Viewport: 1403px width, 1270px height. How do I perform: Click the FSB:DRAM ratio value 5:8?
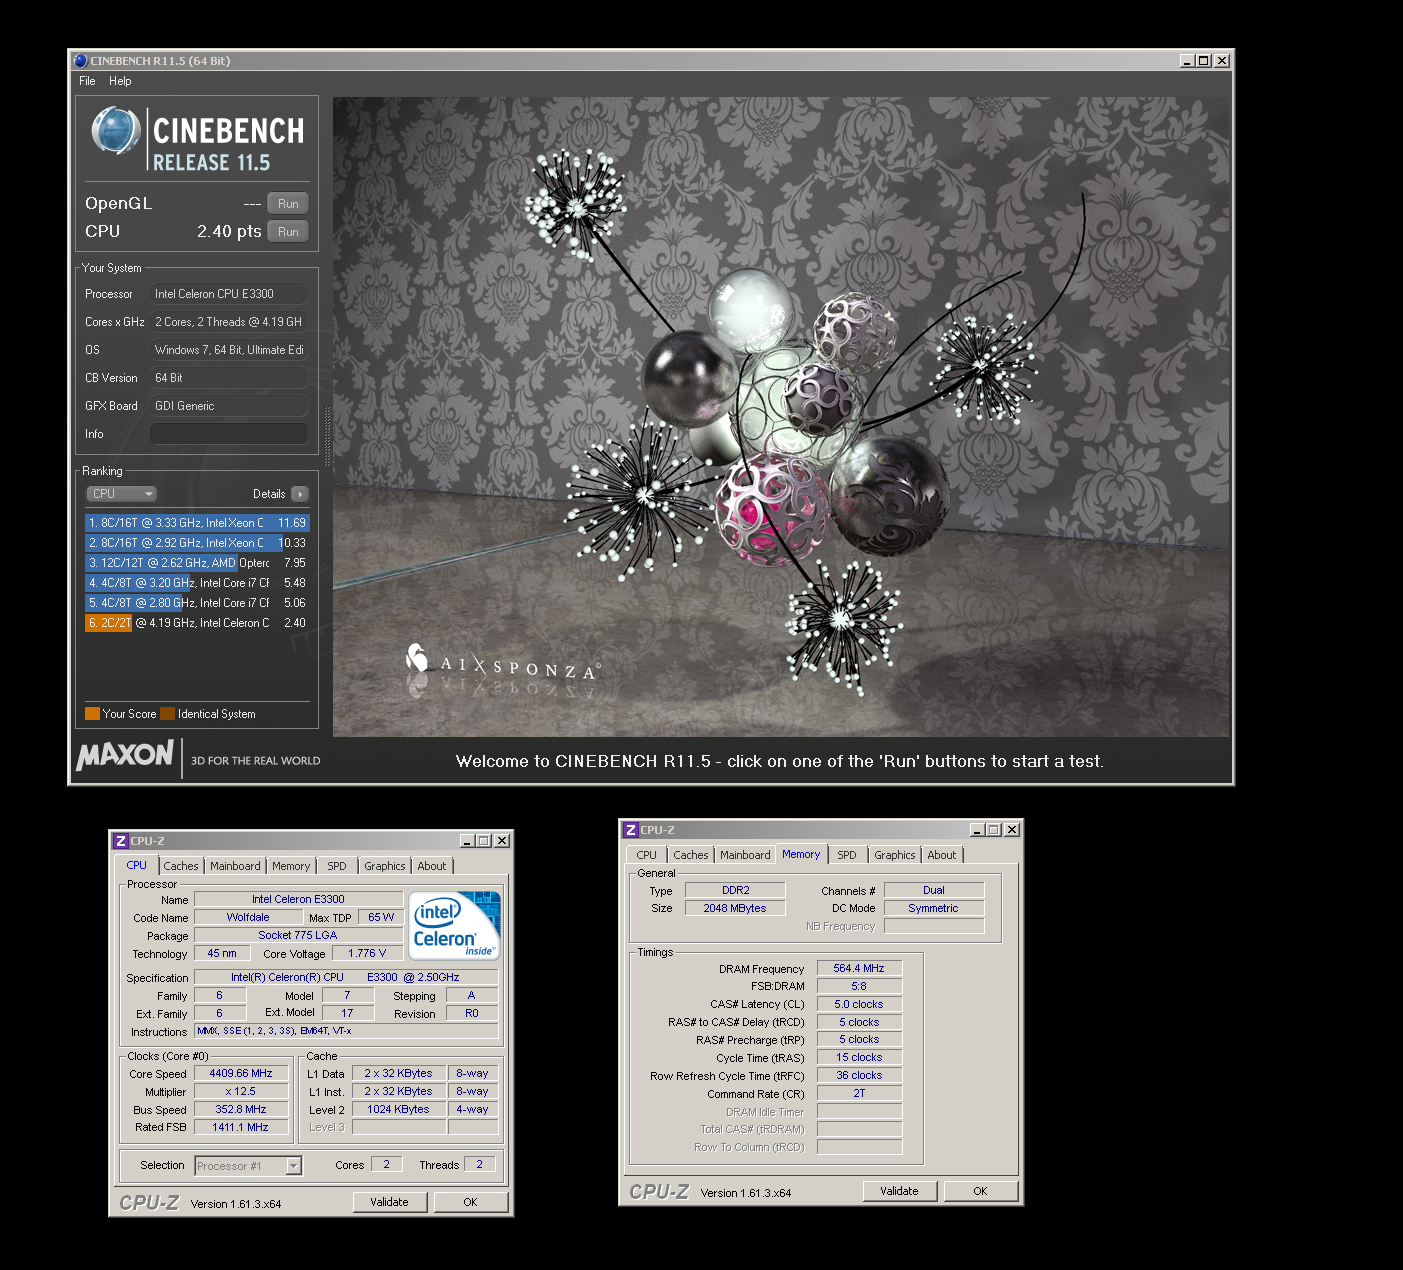[860, 986]
